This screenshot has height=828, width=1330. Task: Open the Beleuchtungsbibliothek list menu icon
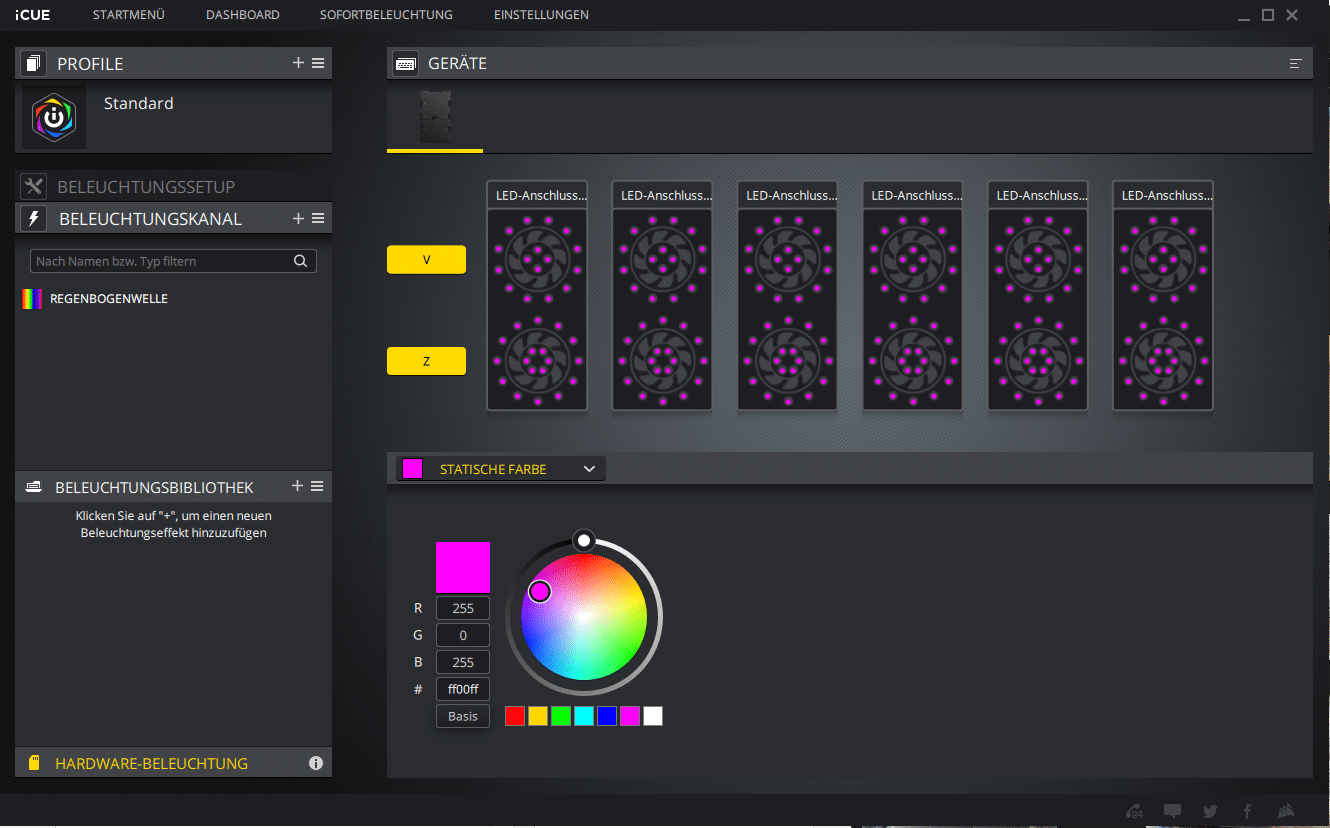pos(318,486)
